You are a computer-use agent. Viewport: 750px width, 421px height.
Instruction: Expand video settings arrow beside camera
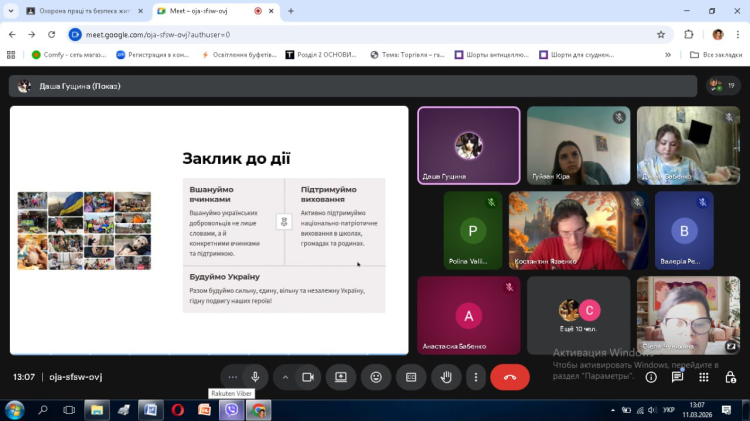(x=285, y=377)
